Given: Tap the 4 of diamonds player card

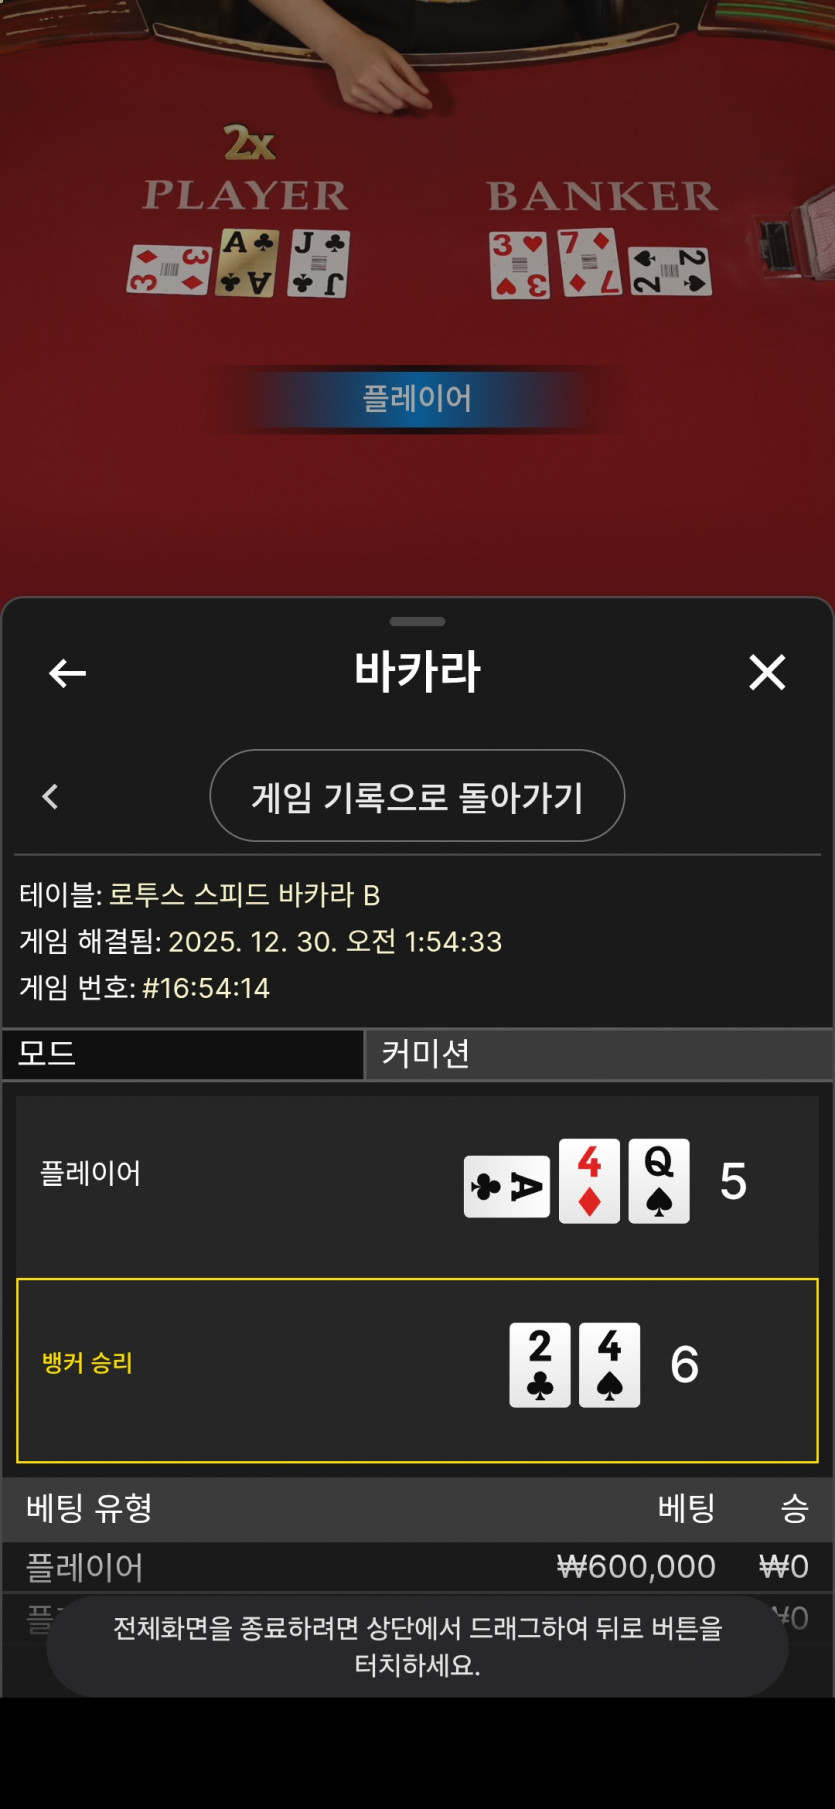Looking at the screenshot, I should (589, 1181).
